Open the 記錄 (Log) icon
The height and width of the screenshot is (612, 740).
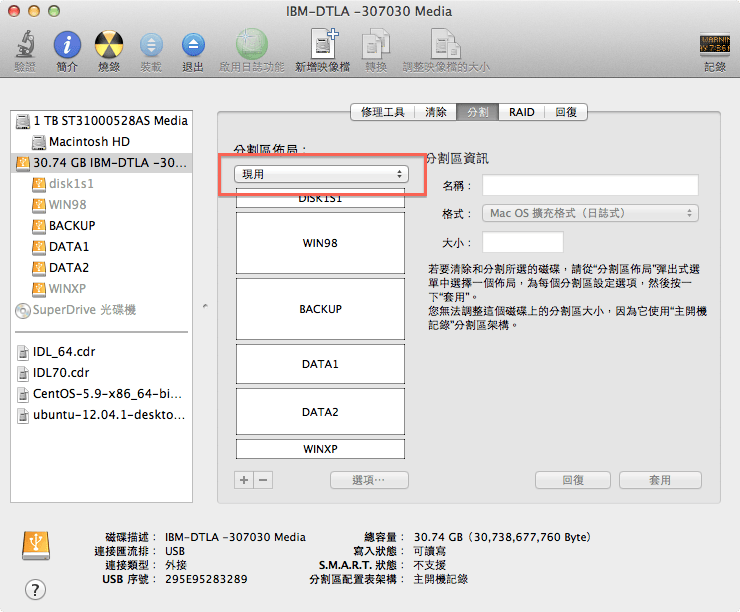tap(714, 45)
